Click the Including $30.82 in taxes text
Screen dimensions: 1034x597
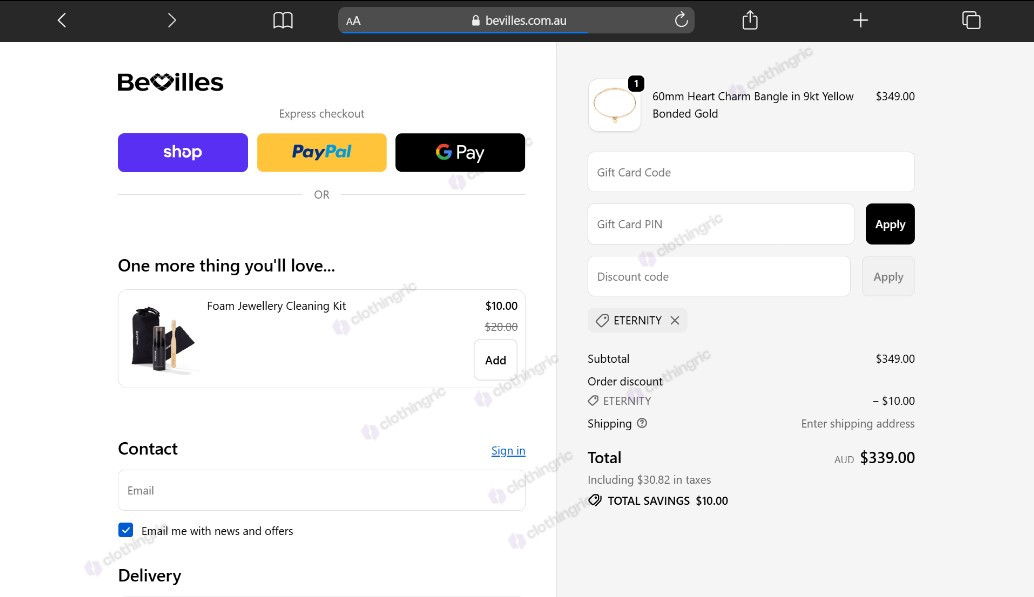(650, 480)
